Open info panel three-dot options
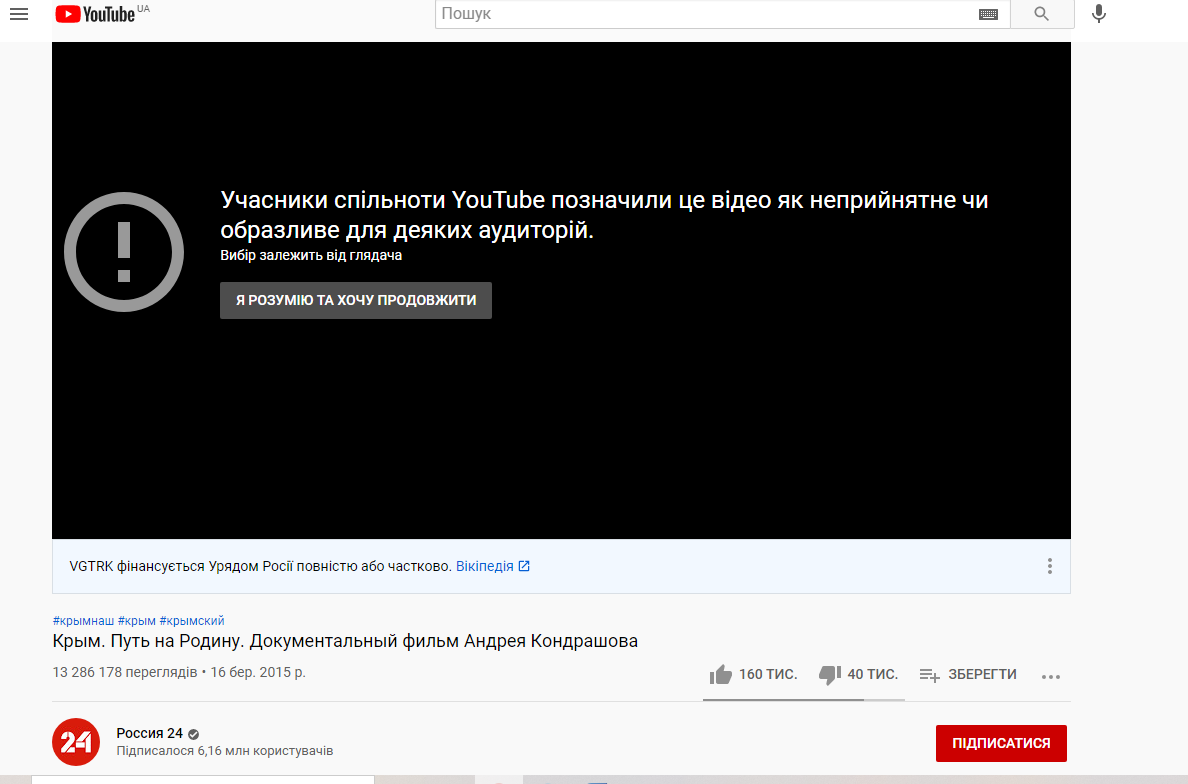 tap(1049, 566)
